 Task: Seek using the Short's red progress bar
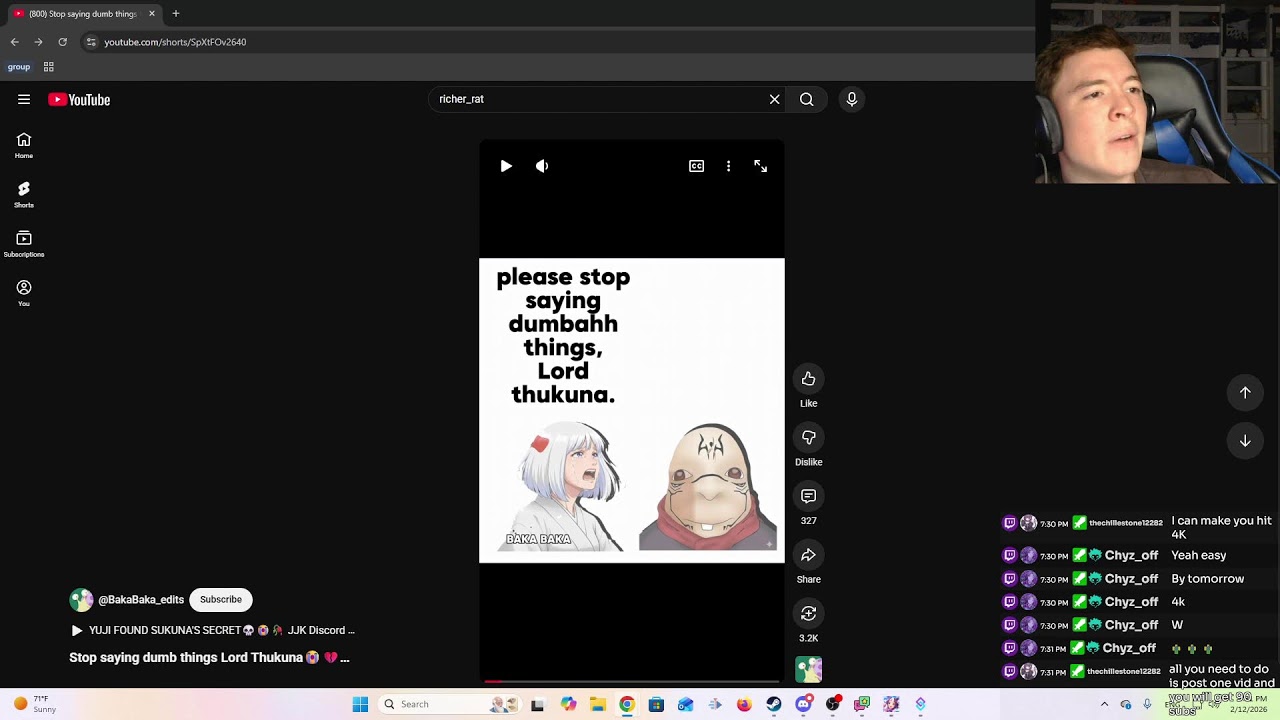632,681
